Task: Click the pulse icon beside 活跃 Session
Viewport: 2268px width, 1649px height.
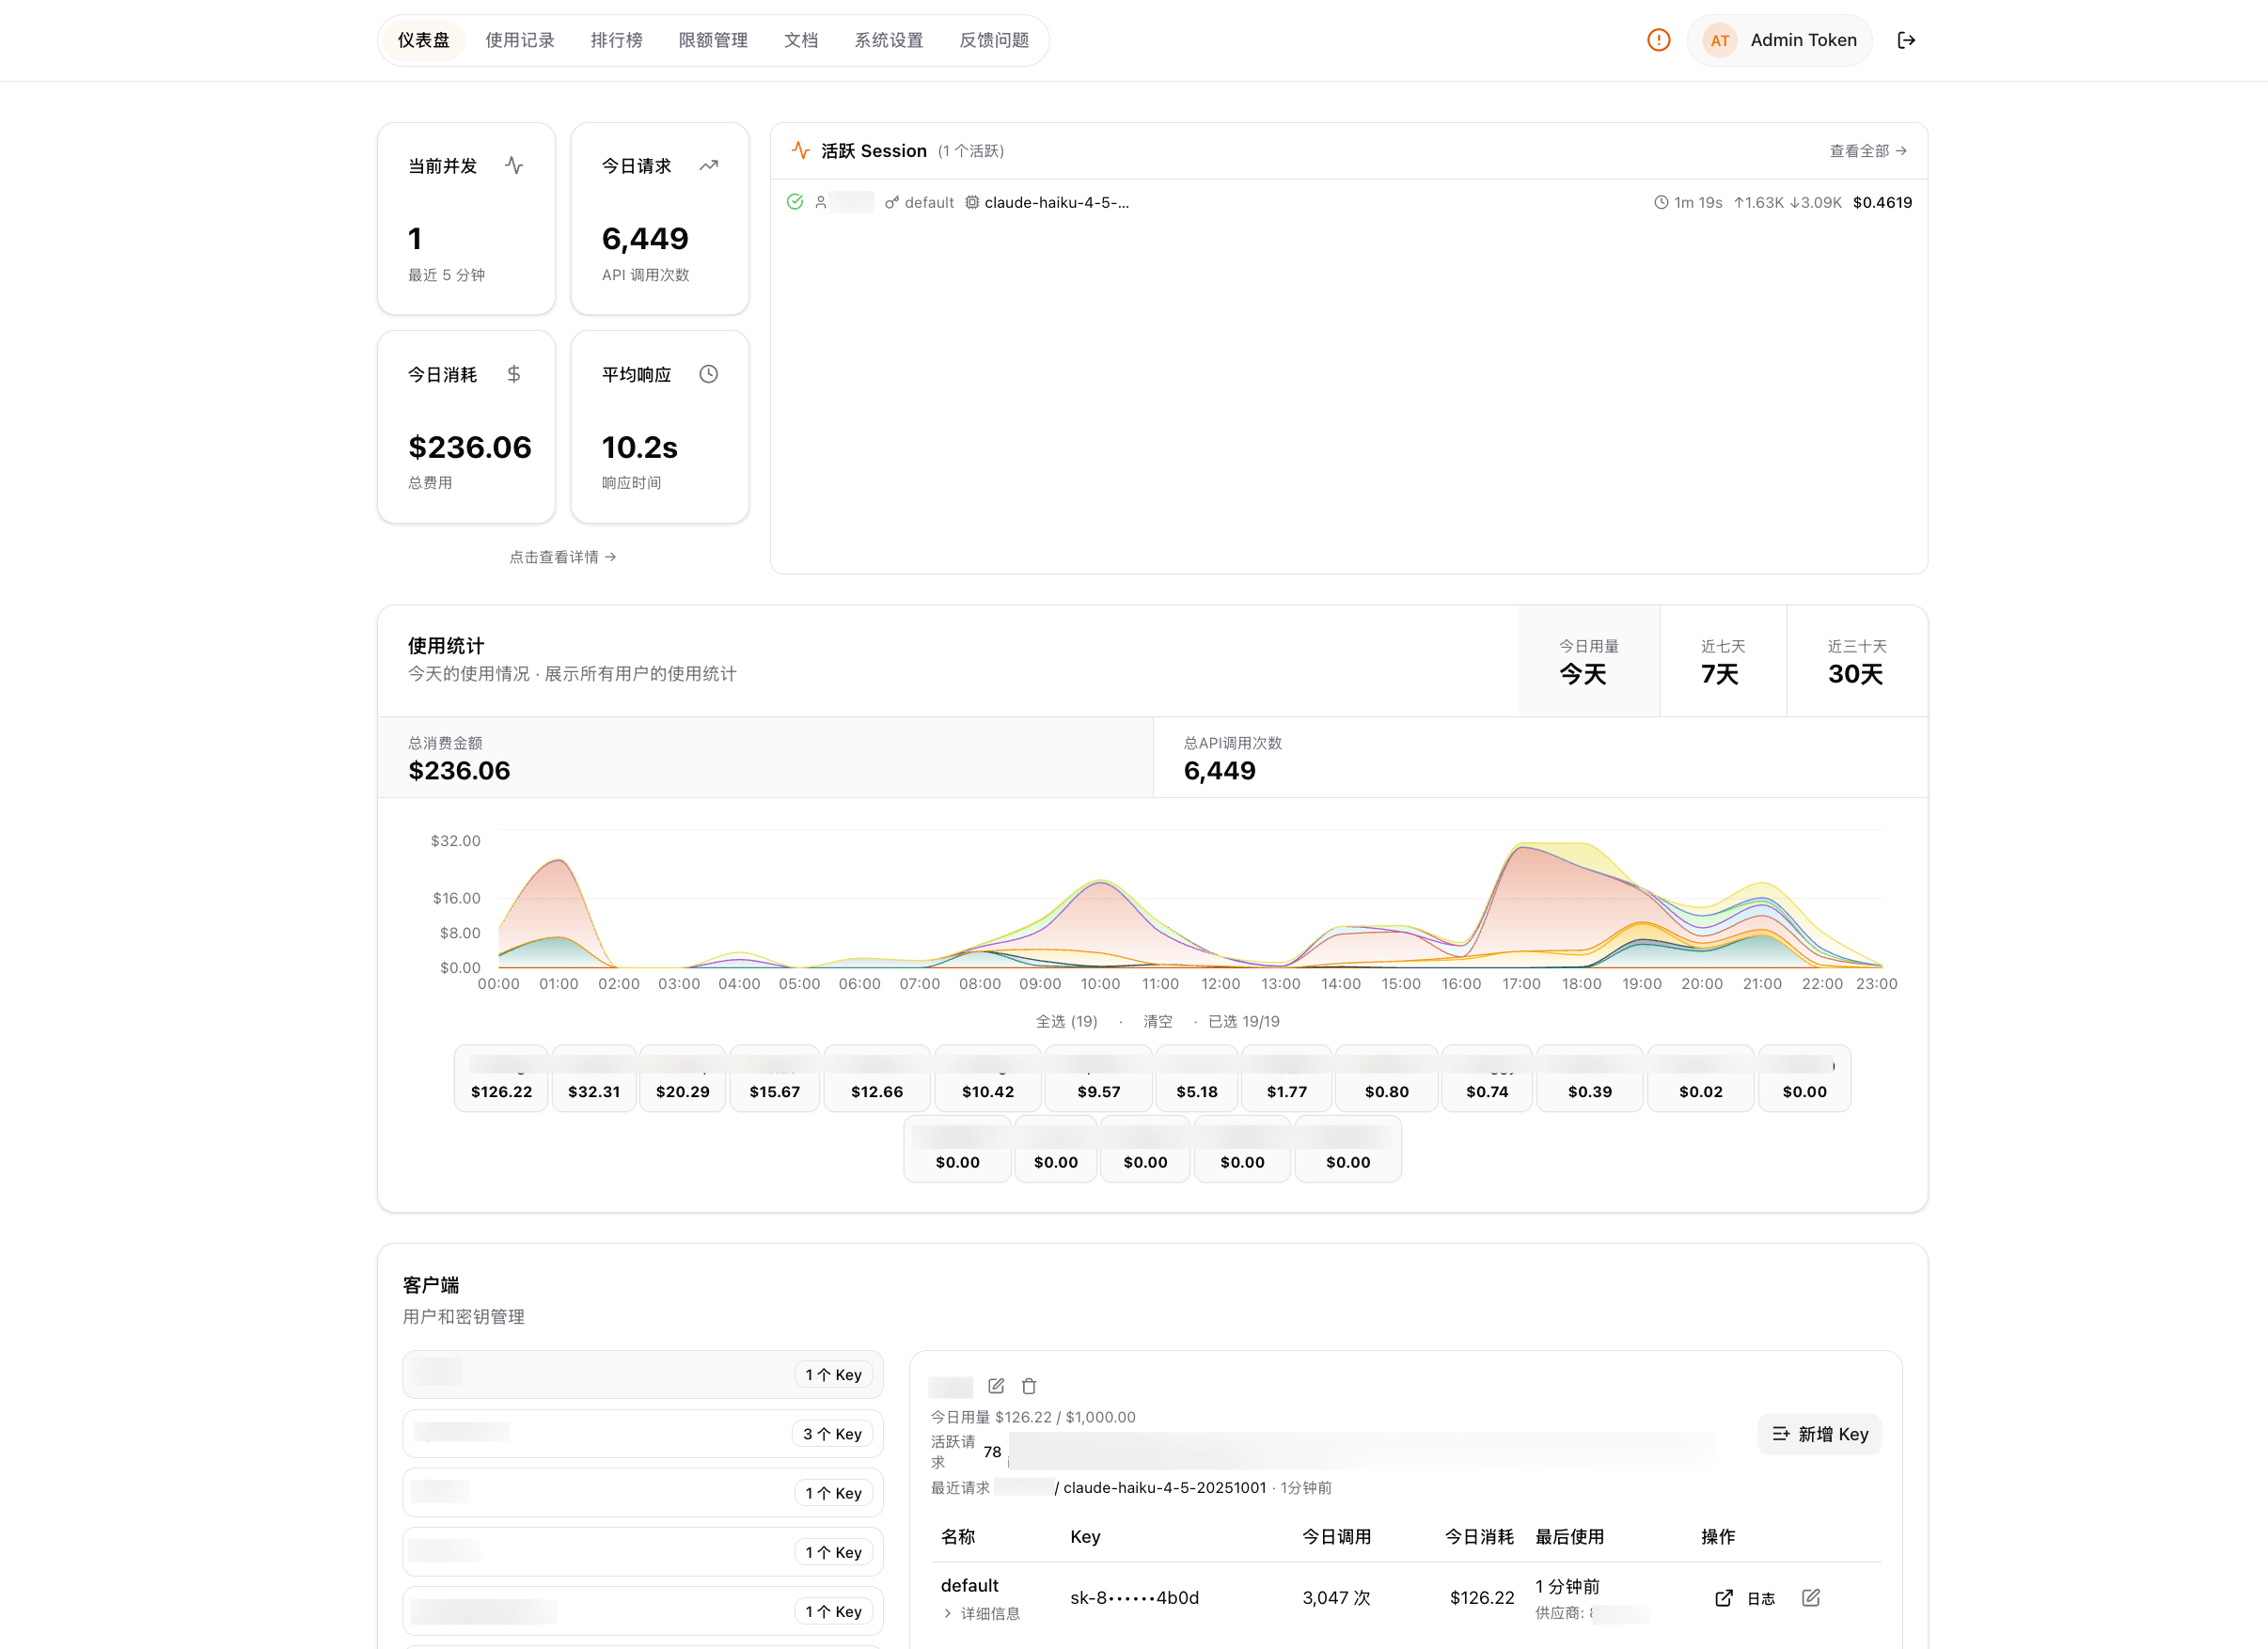Action: coord(800,150)
